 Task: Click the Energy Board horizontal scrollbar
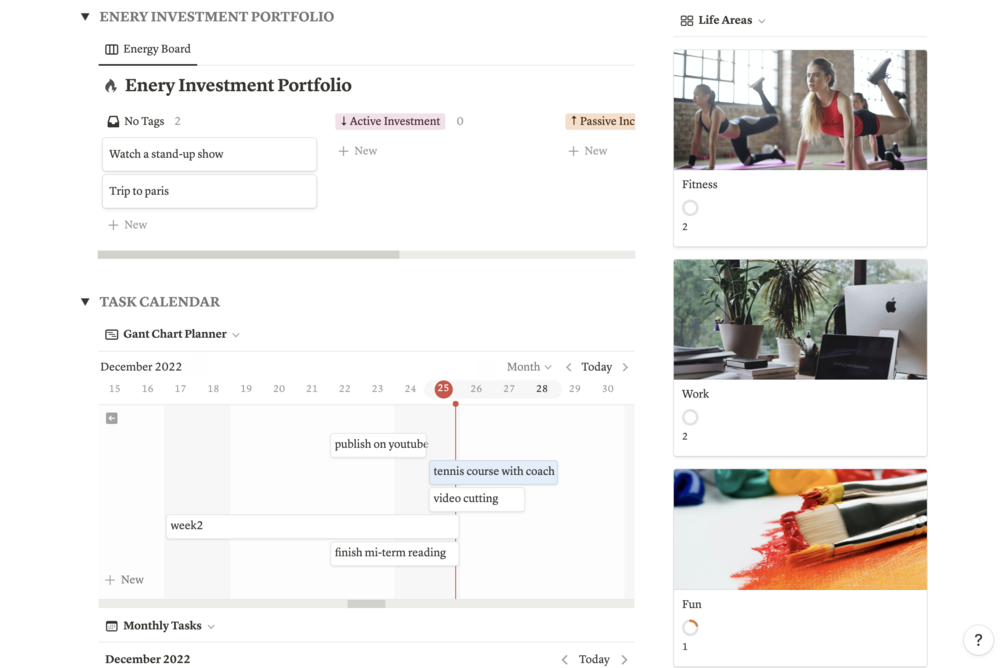click(248, 255)
